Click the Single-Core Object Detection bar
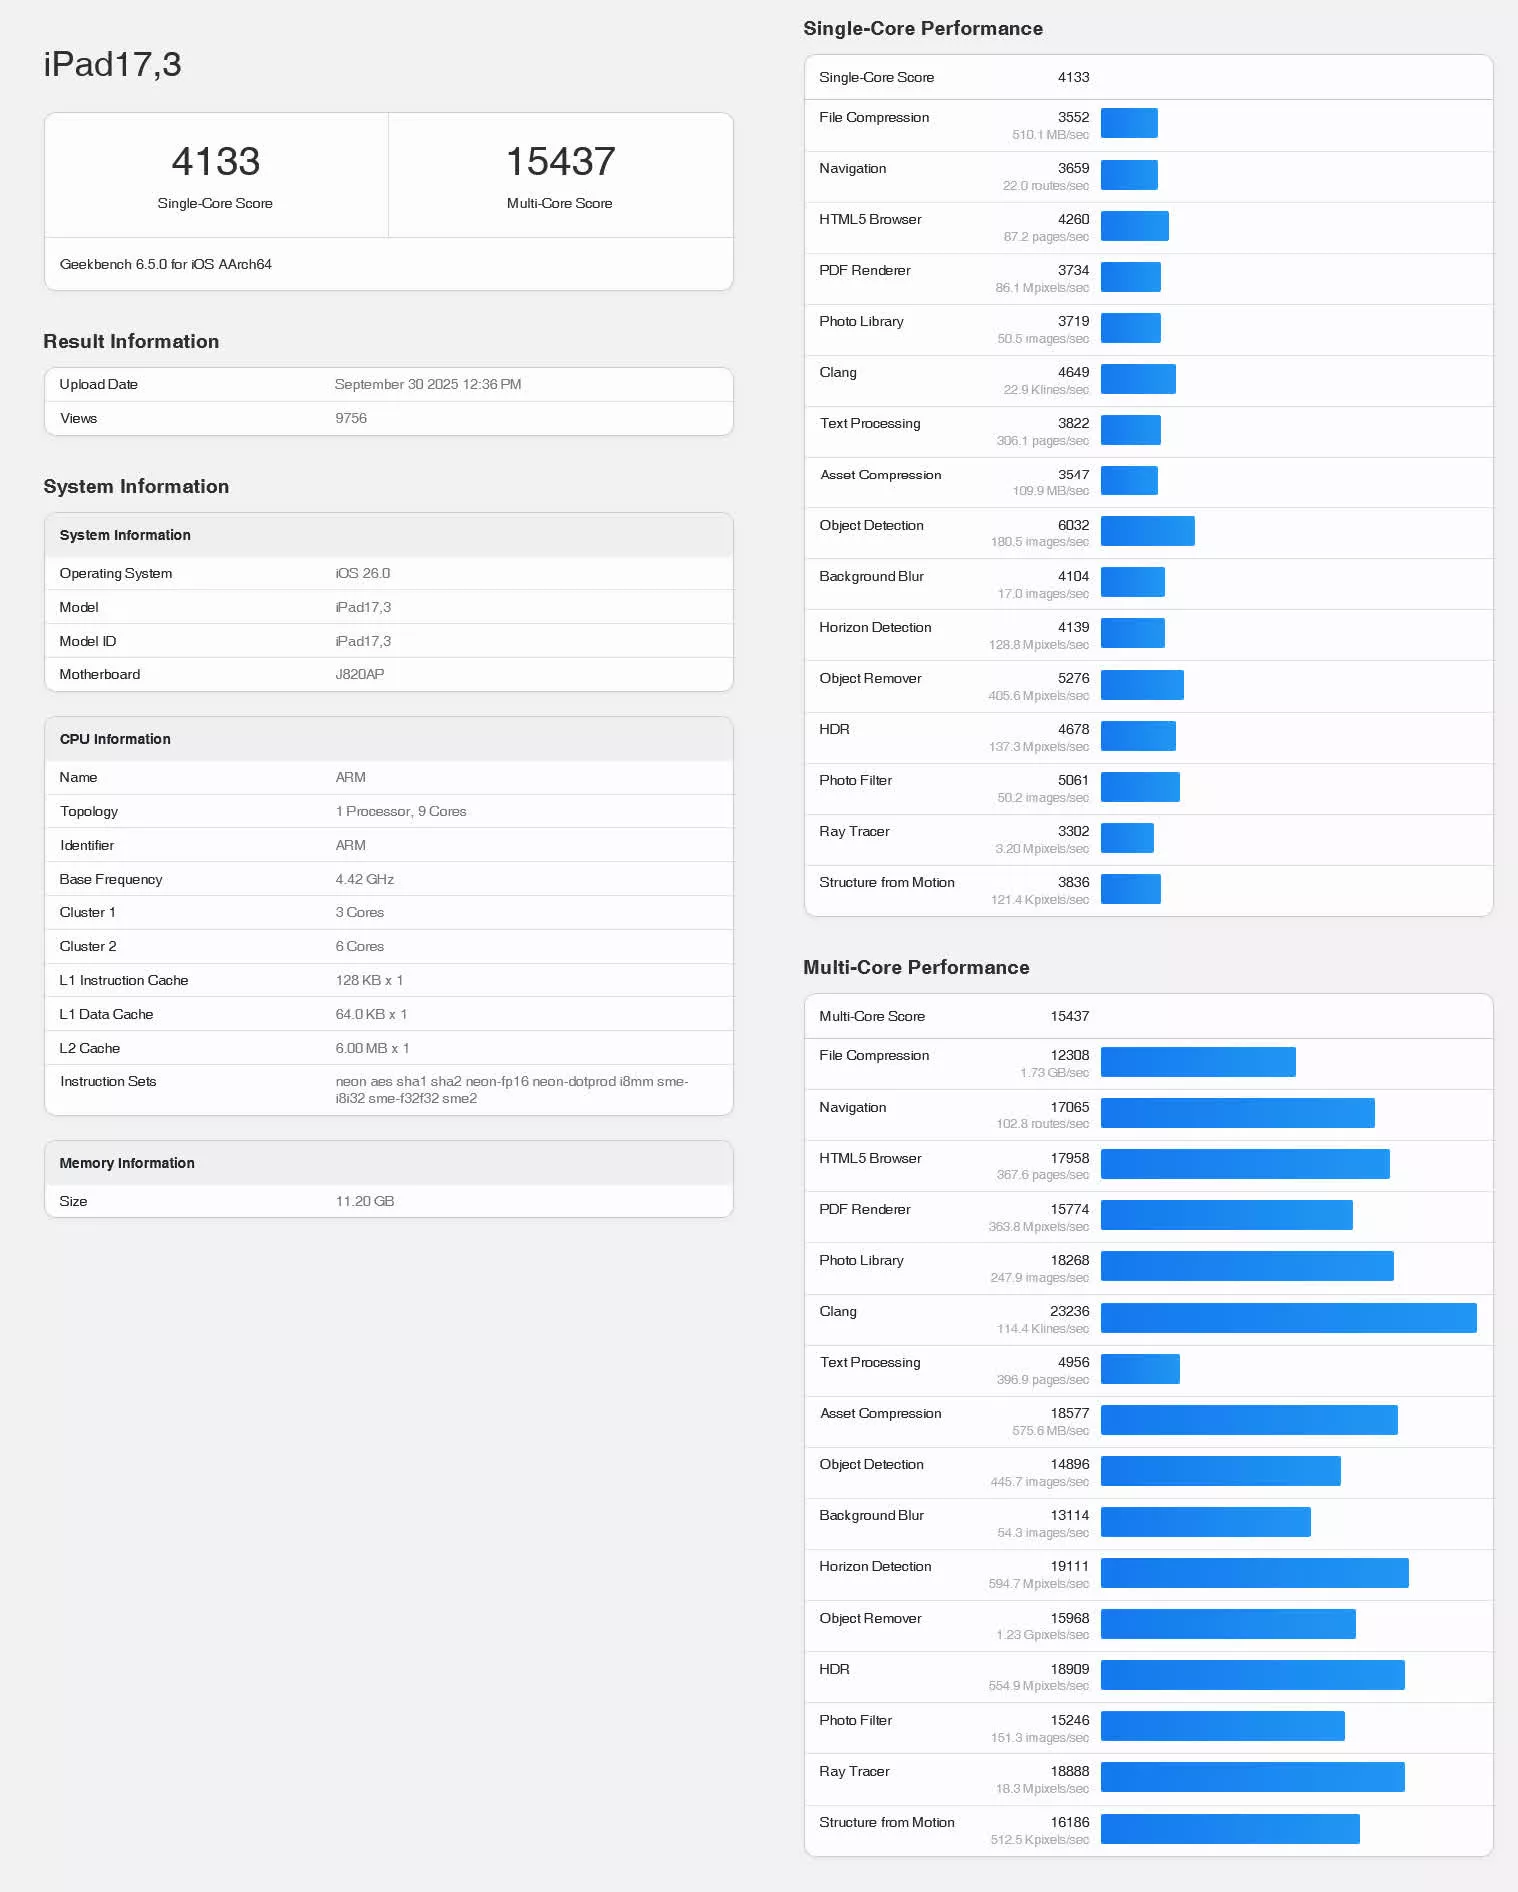The width and height of the screenshot is (1518, 1892). click(1147, 531)
